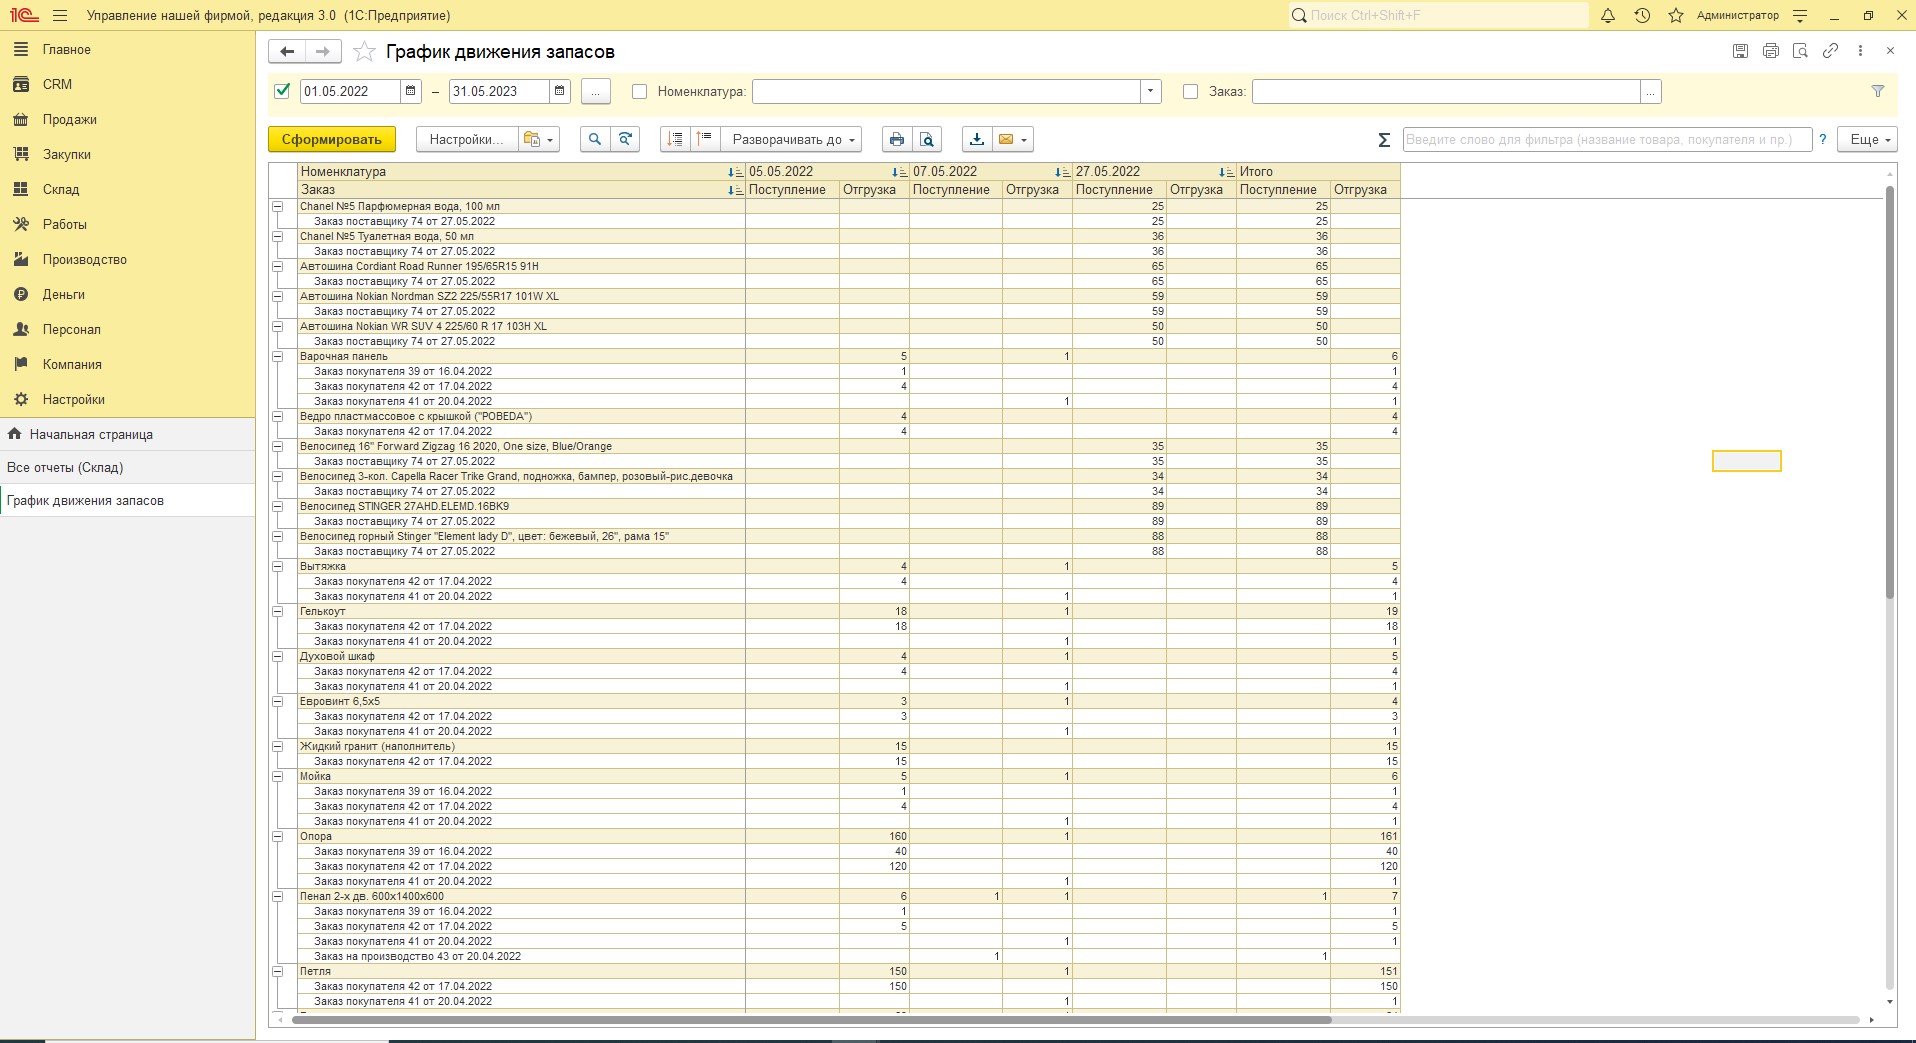Open the hamburger main menu
1916x1043 pixels.
click(x=60, y=16)
